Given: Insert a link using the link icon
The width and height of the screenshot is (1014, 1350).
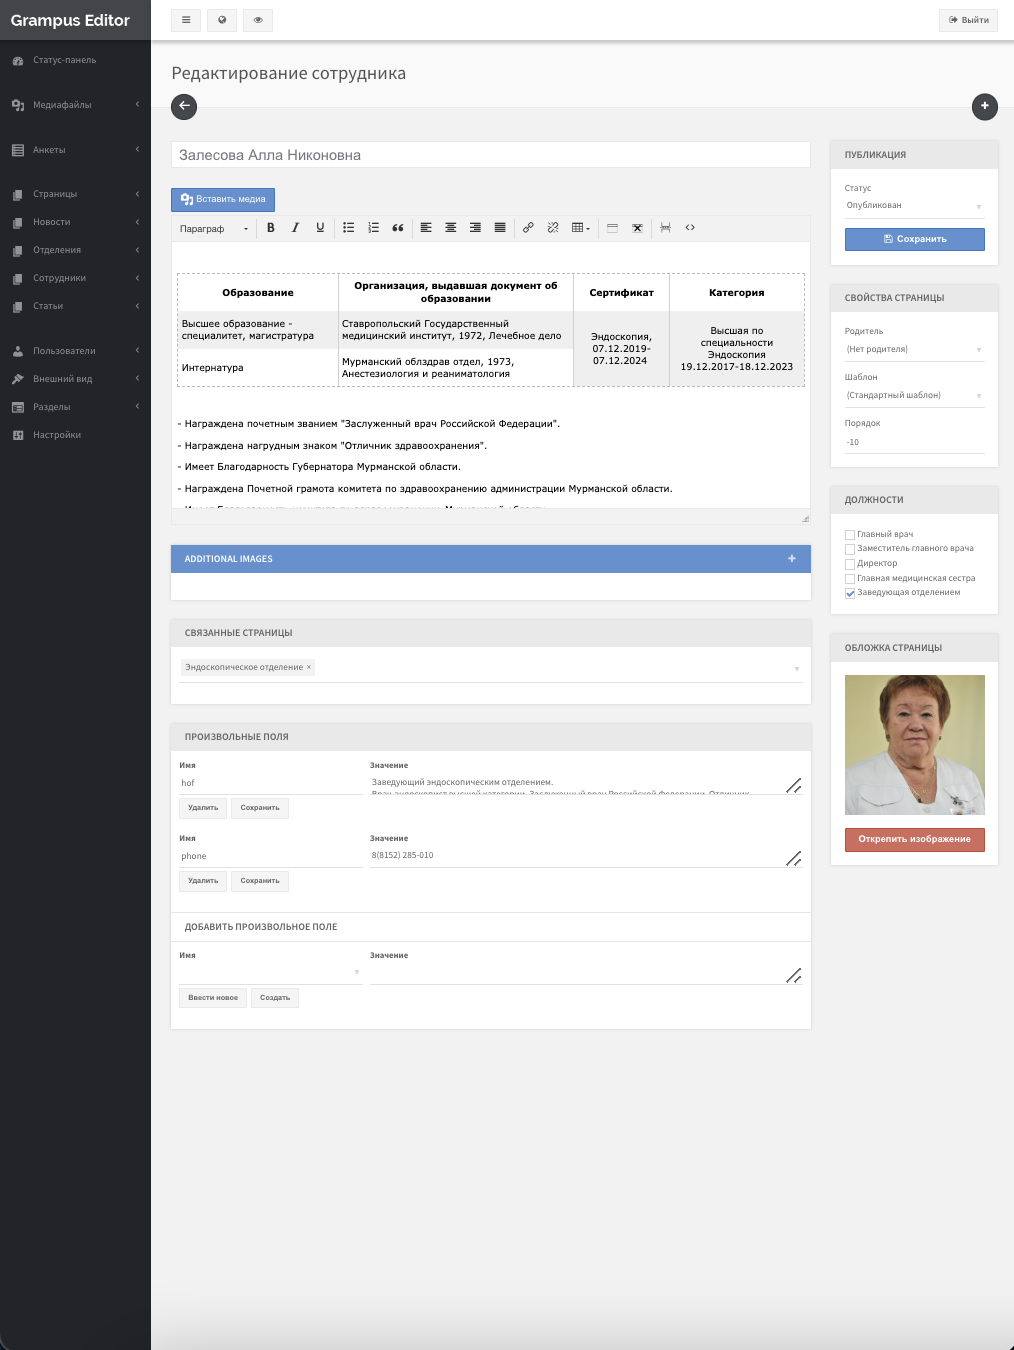Looking at the screenshot, I should (528, 228).
